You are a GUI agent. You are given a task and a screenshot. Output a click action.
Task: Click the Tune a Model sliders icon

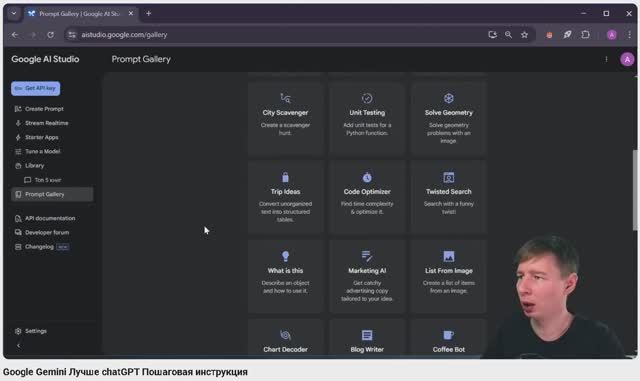[x=18, y=152]
